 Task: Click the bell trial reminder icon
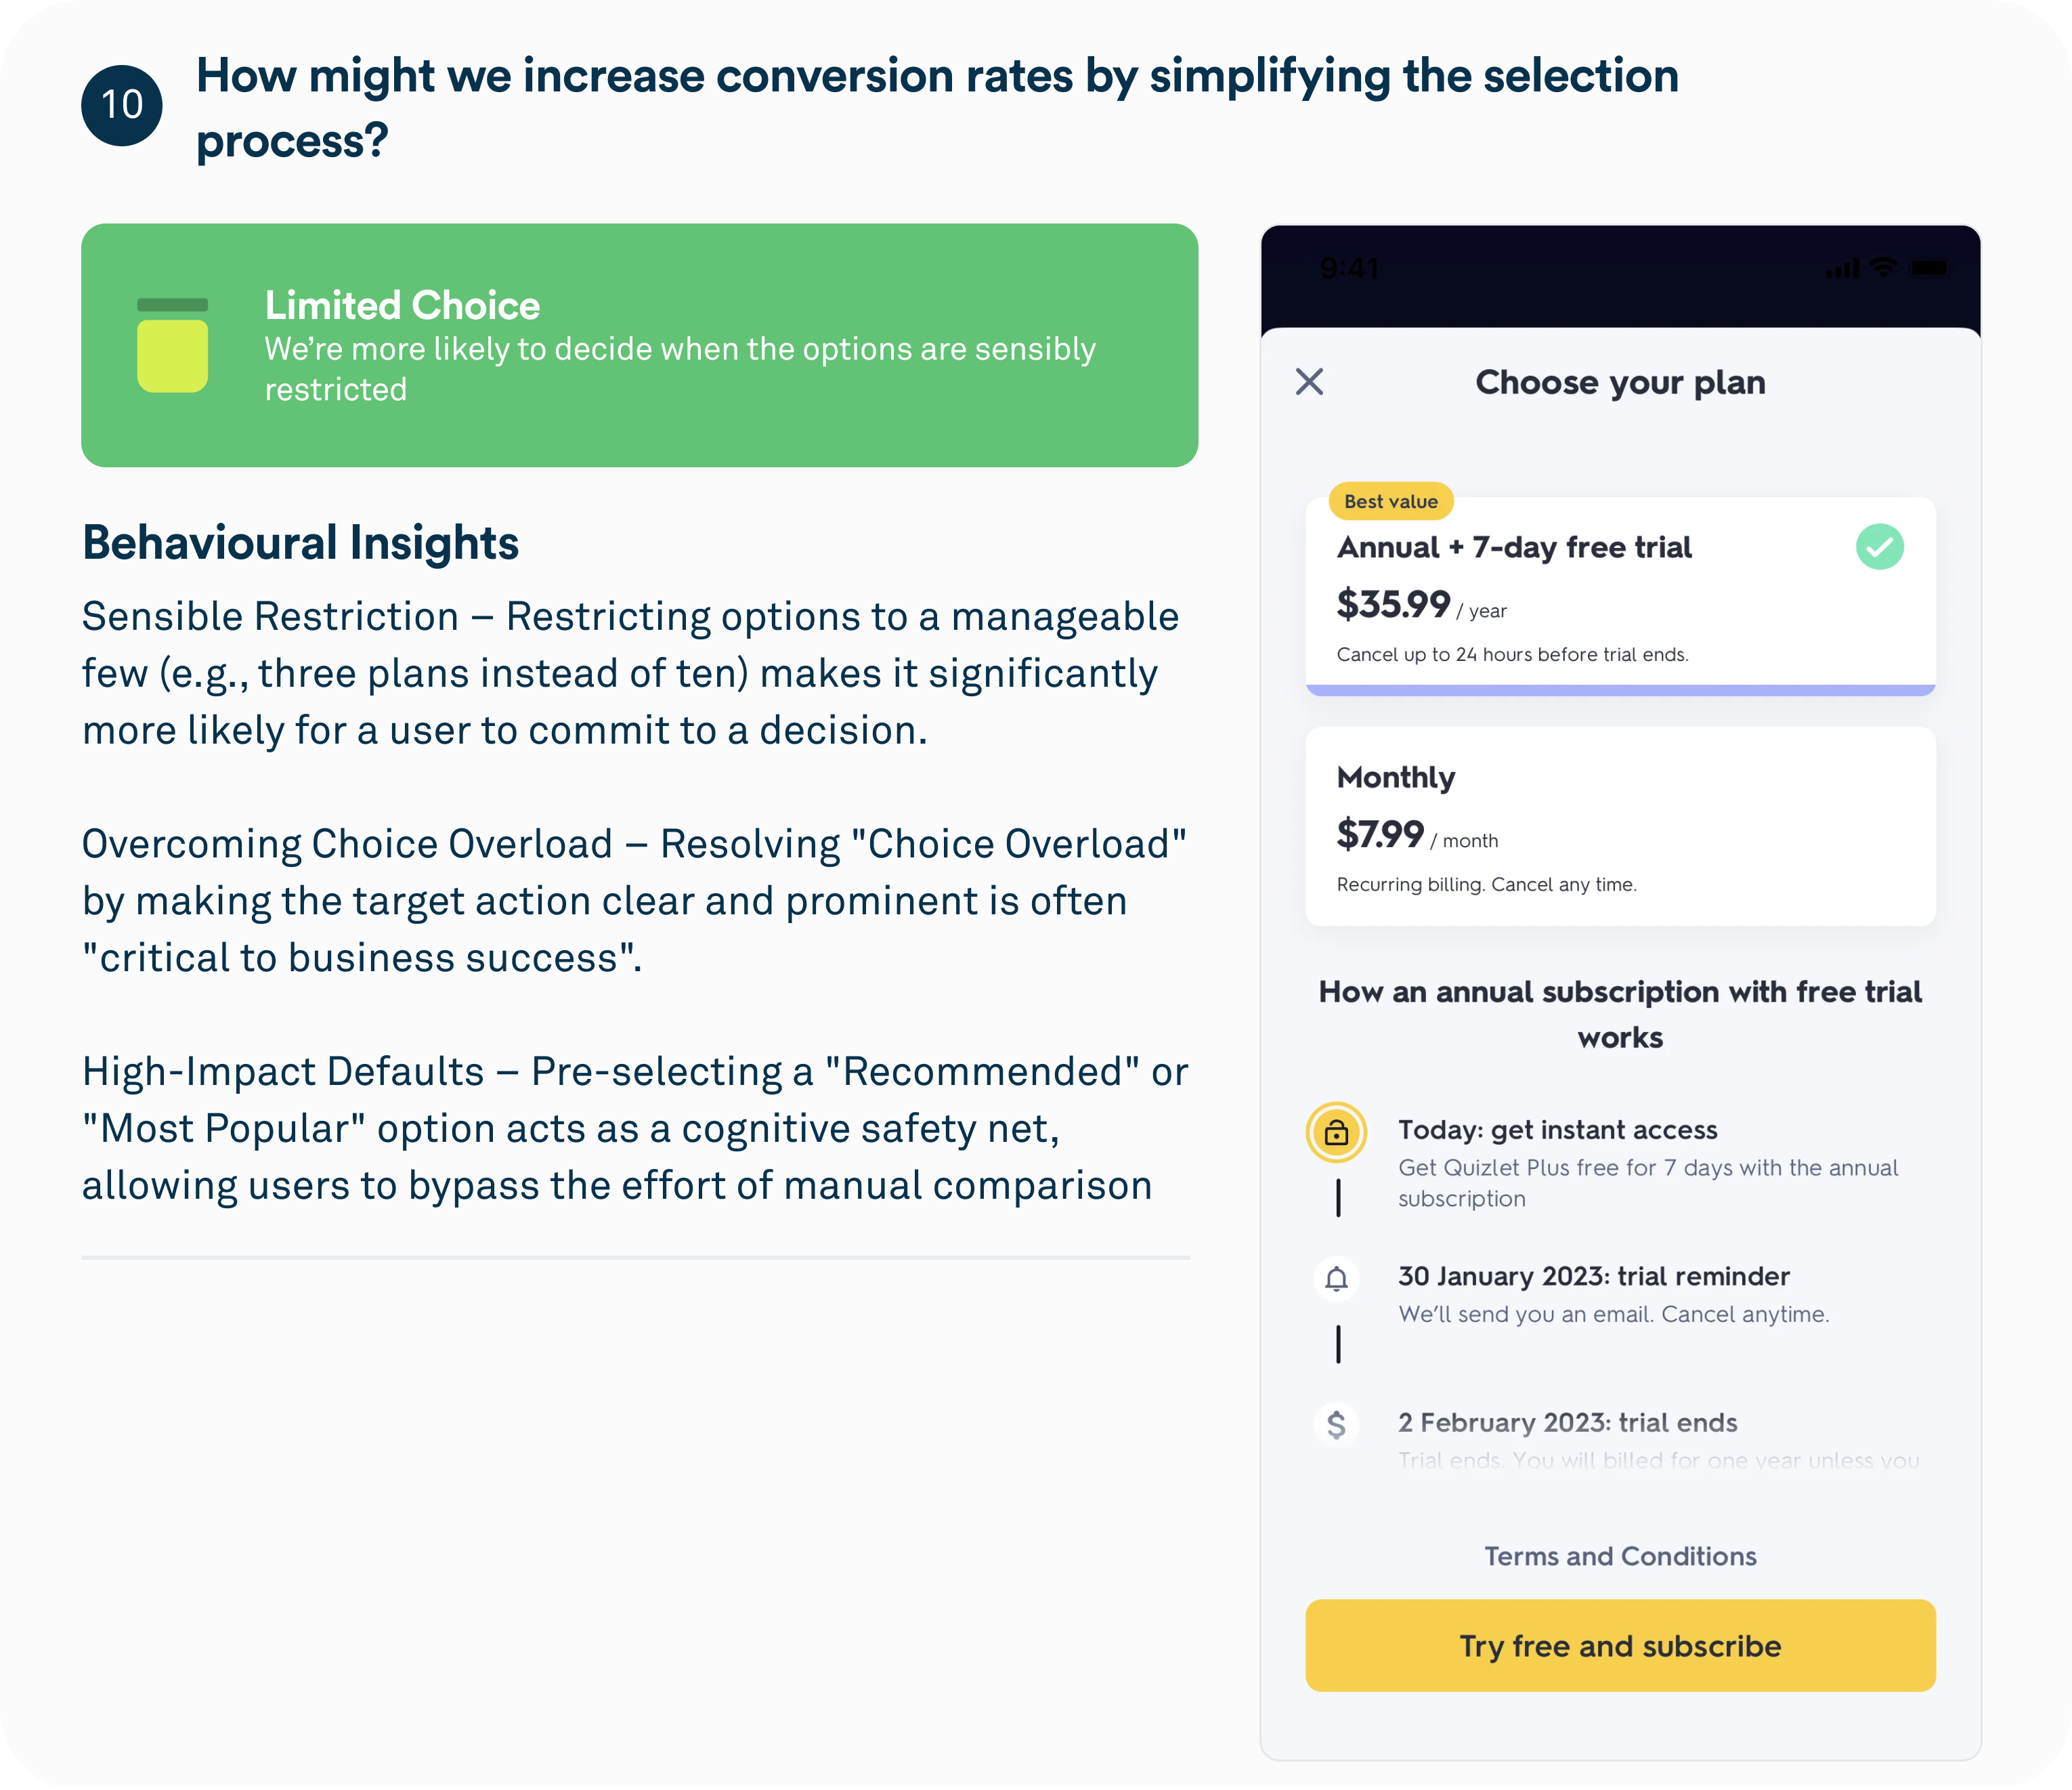coord(1336,1279)
